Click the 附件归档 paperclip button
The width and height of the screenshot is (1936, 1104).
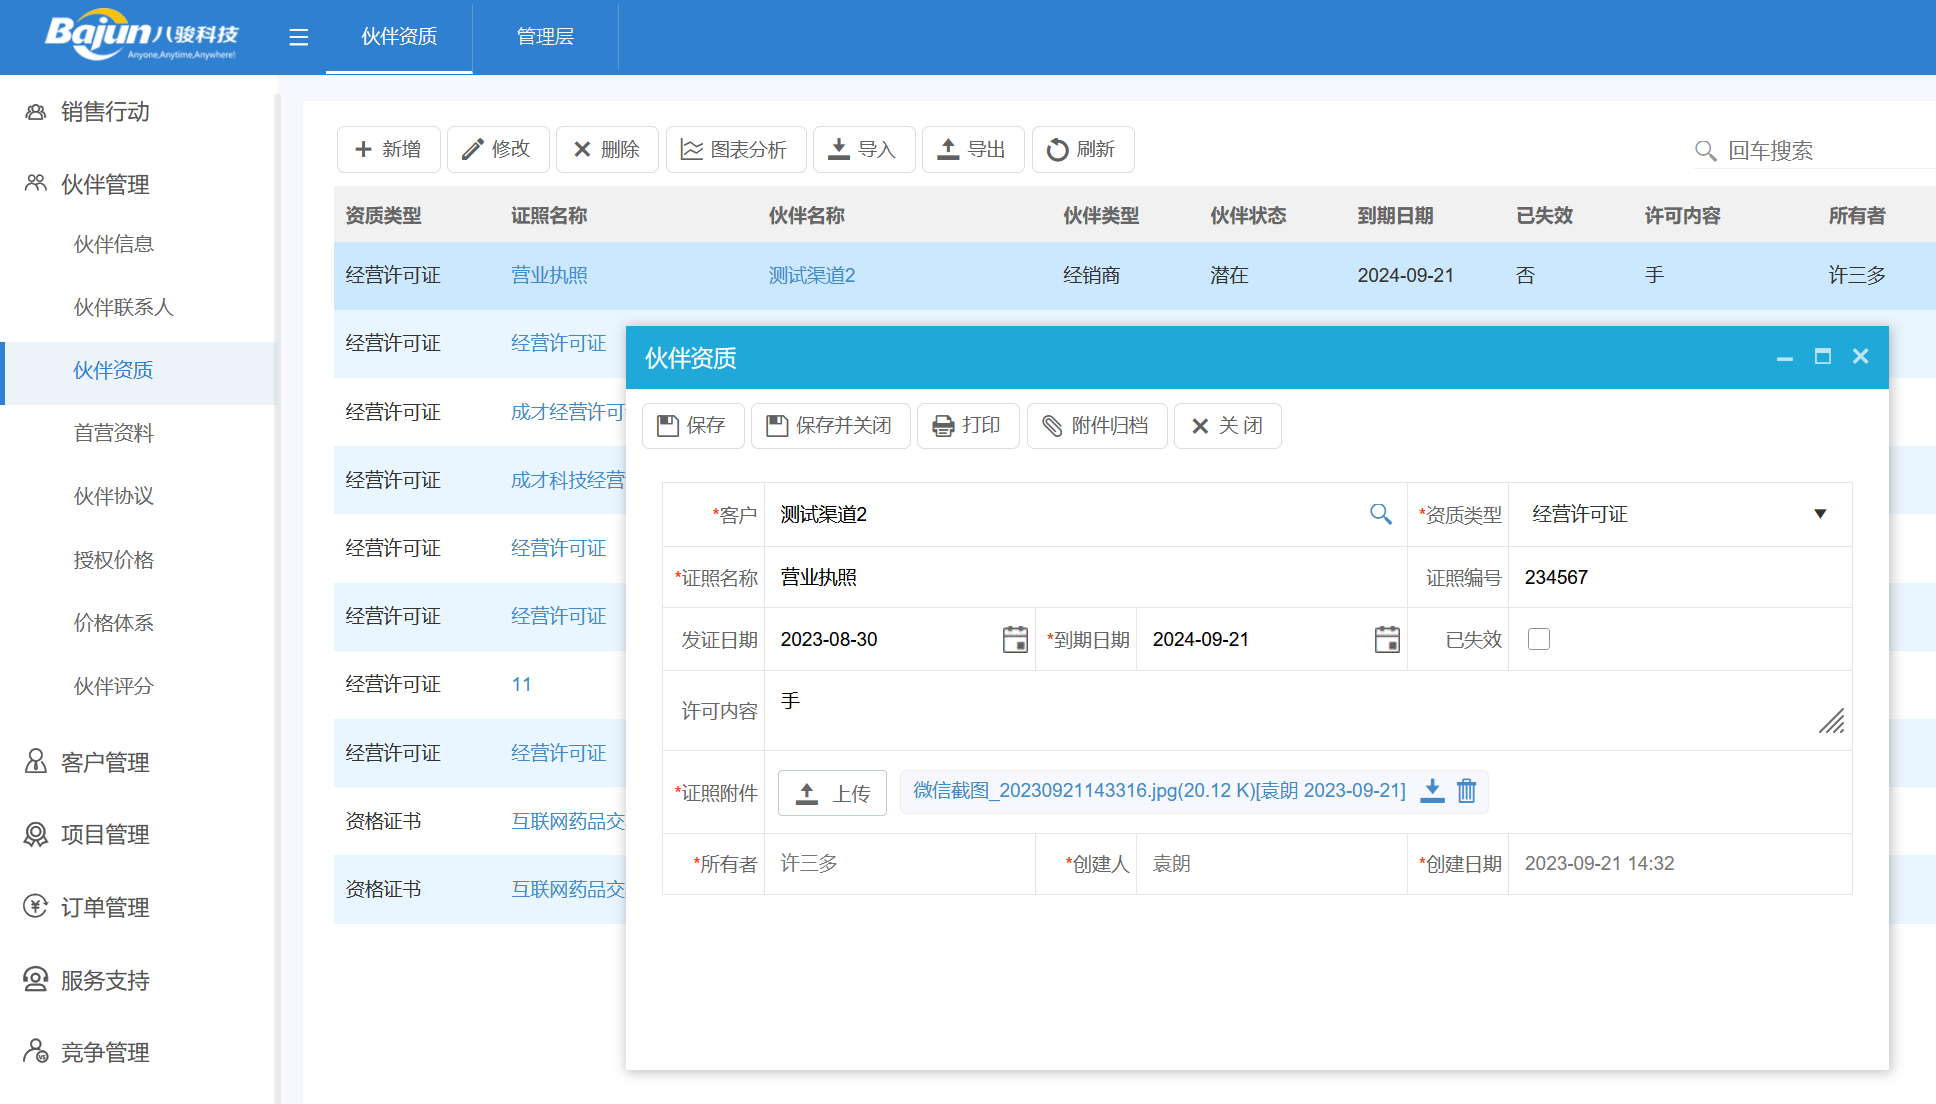[1096, 426]
